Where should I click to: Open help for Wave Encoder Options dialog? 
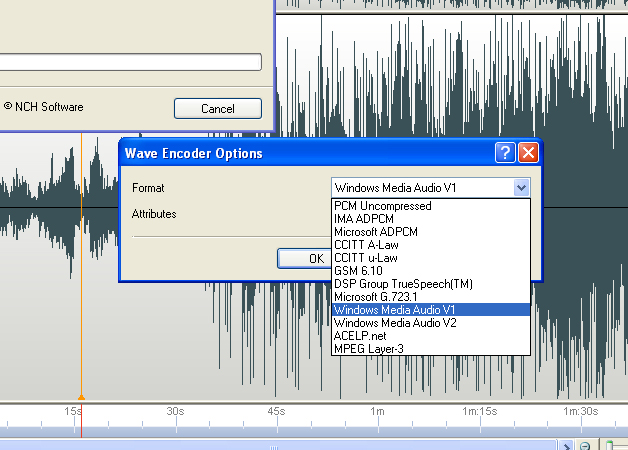(x=505, y=153)
